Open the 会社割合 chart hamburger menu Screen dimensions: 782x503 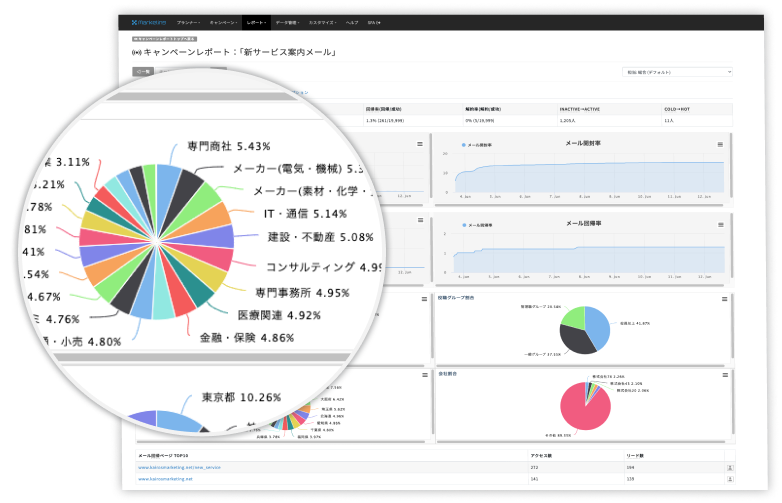(725, 375)
